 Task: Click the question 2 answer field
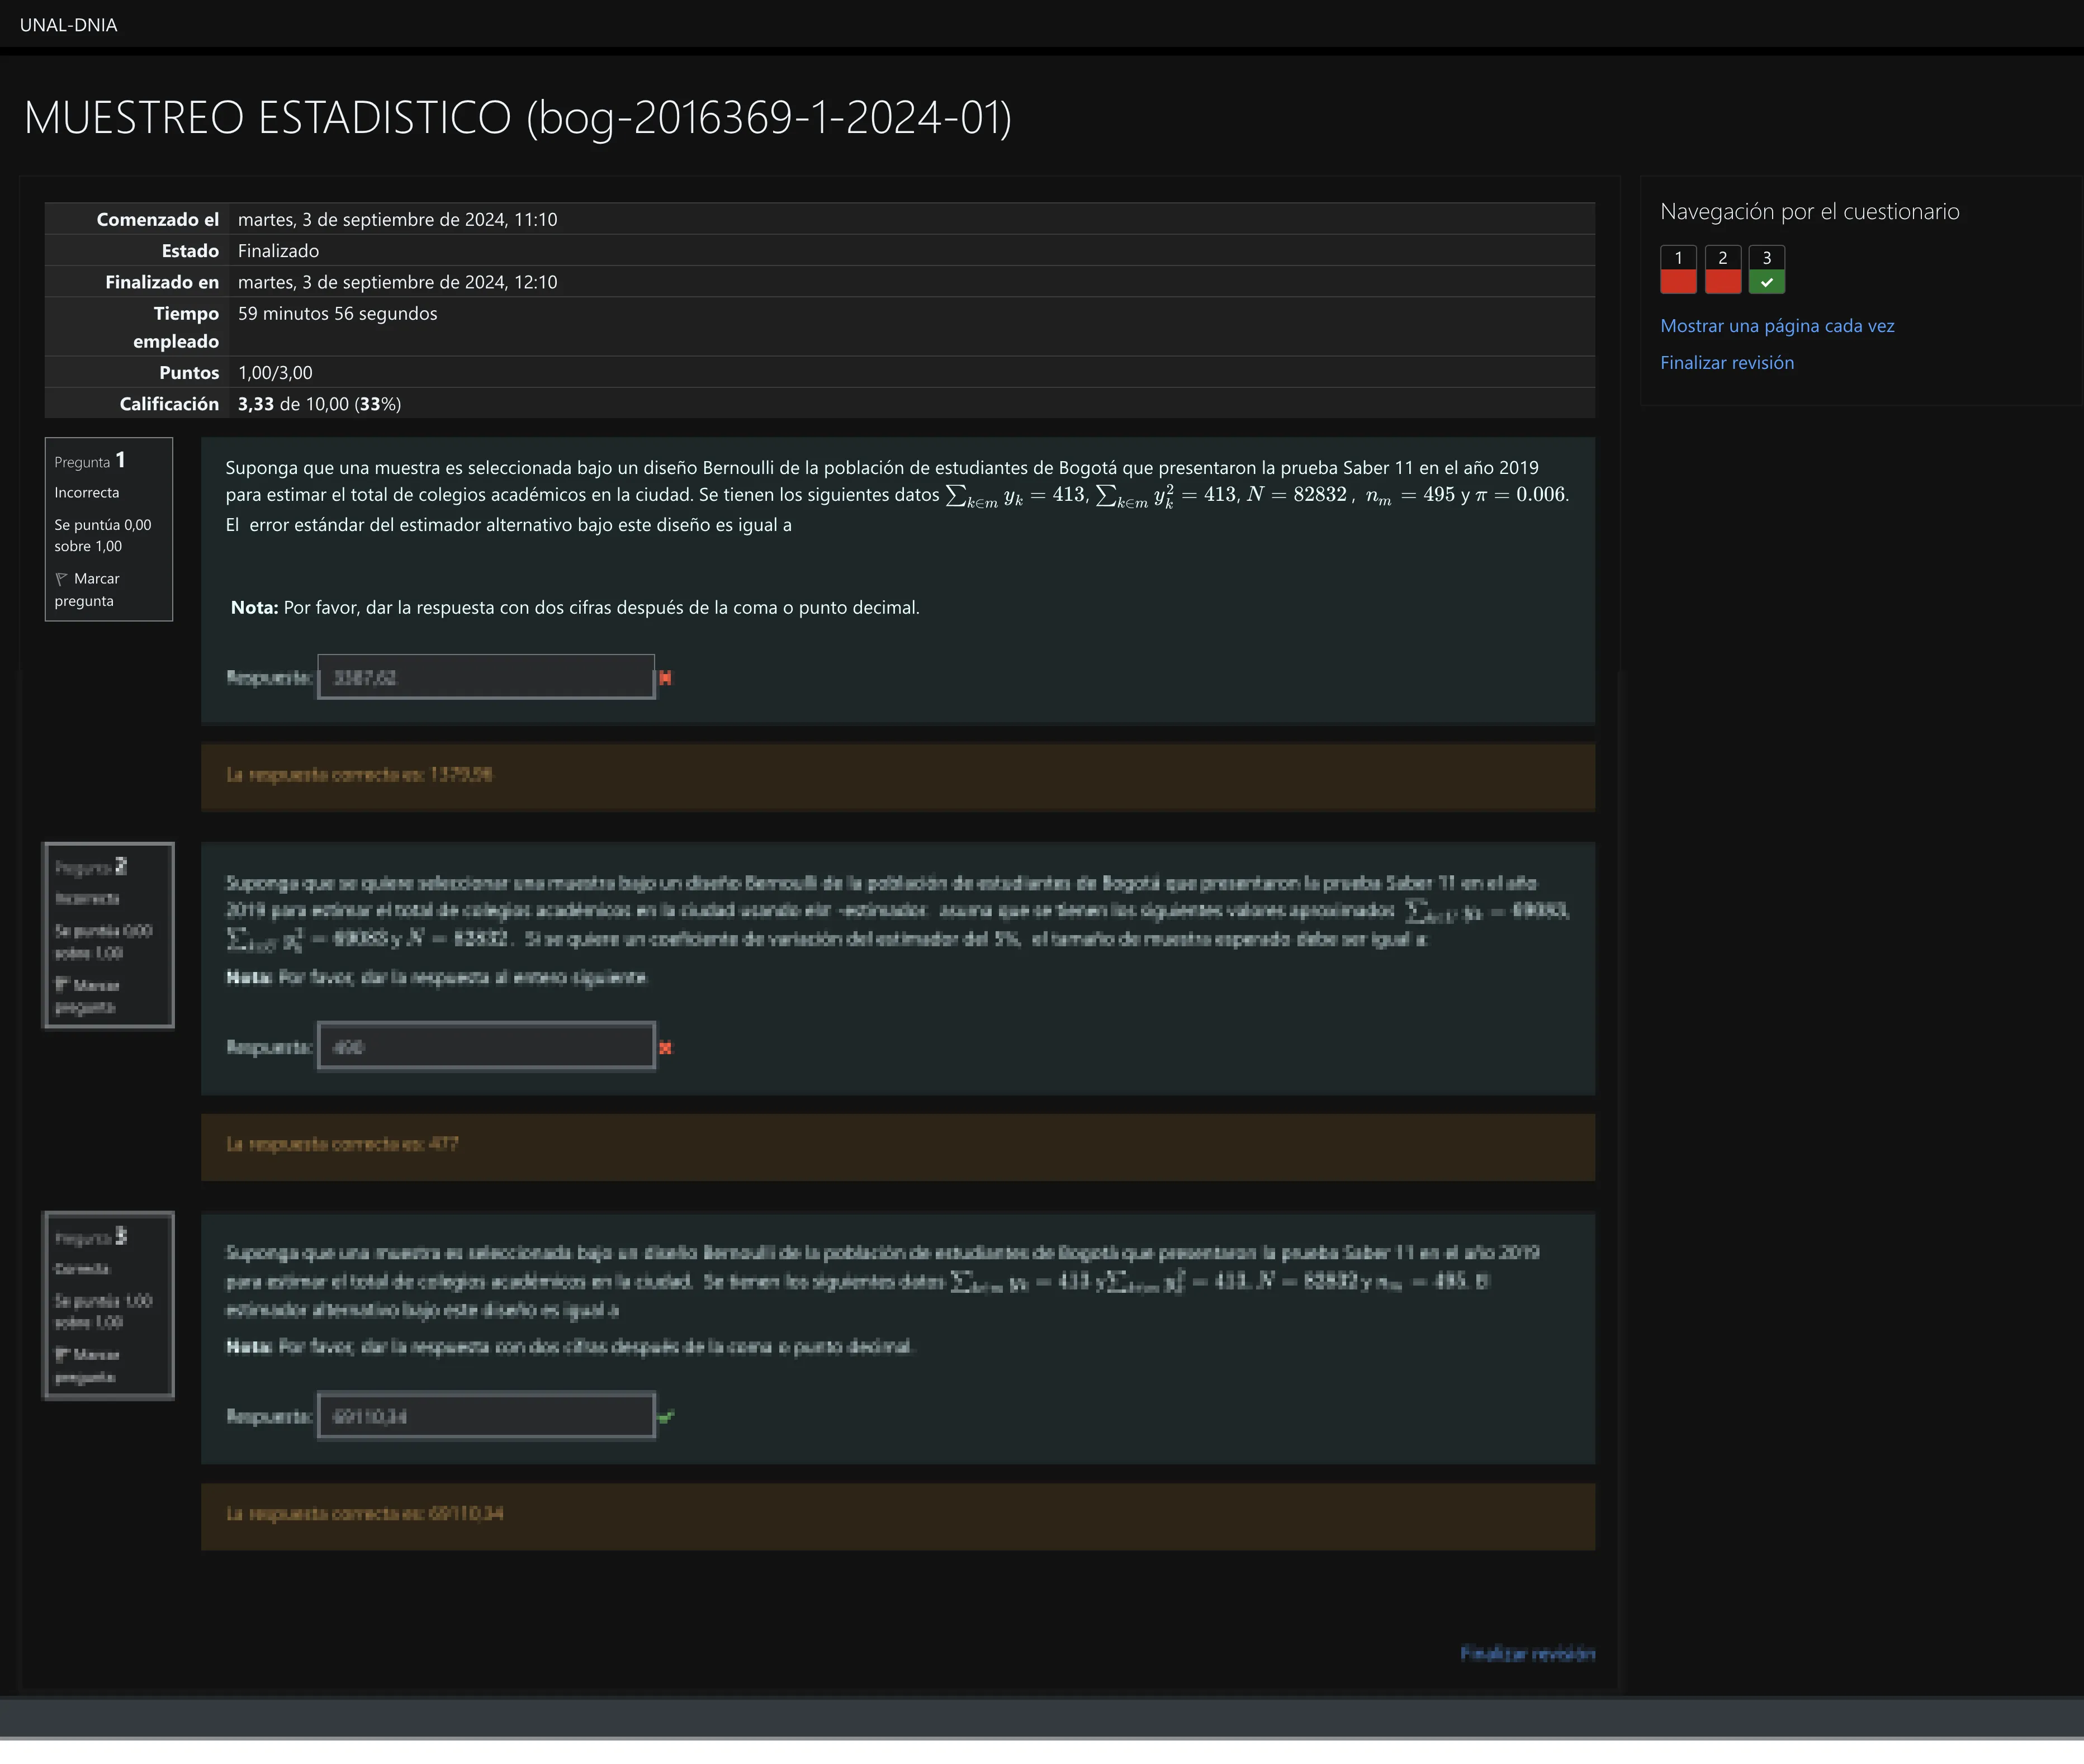(x=486, y=1047)
